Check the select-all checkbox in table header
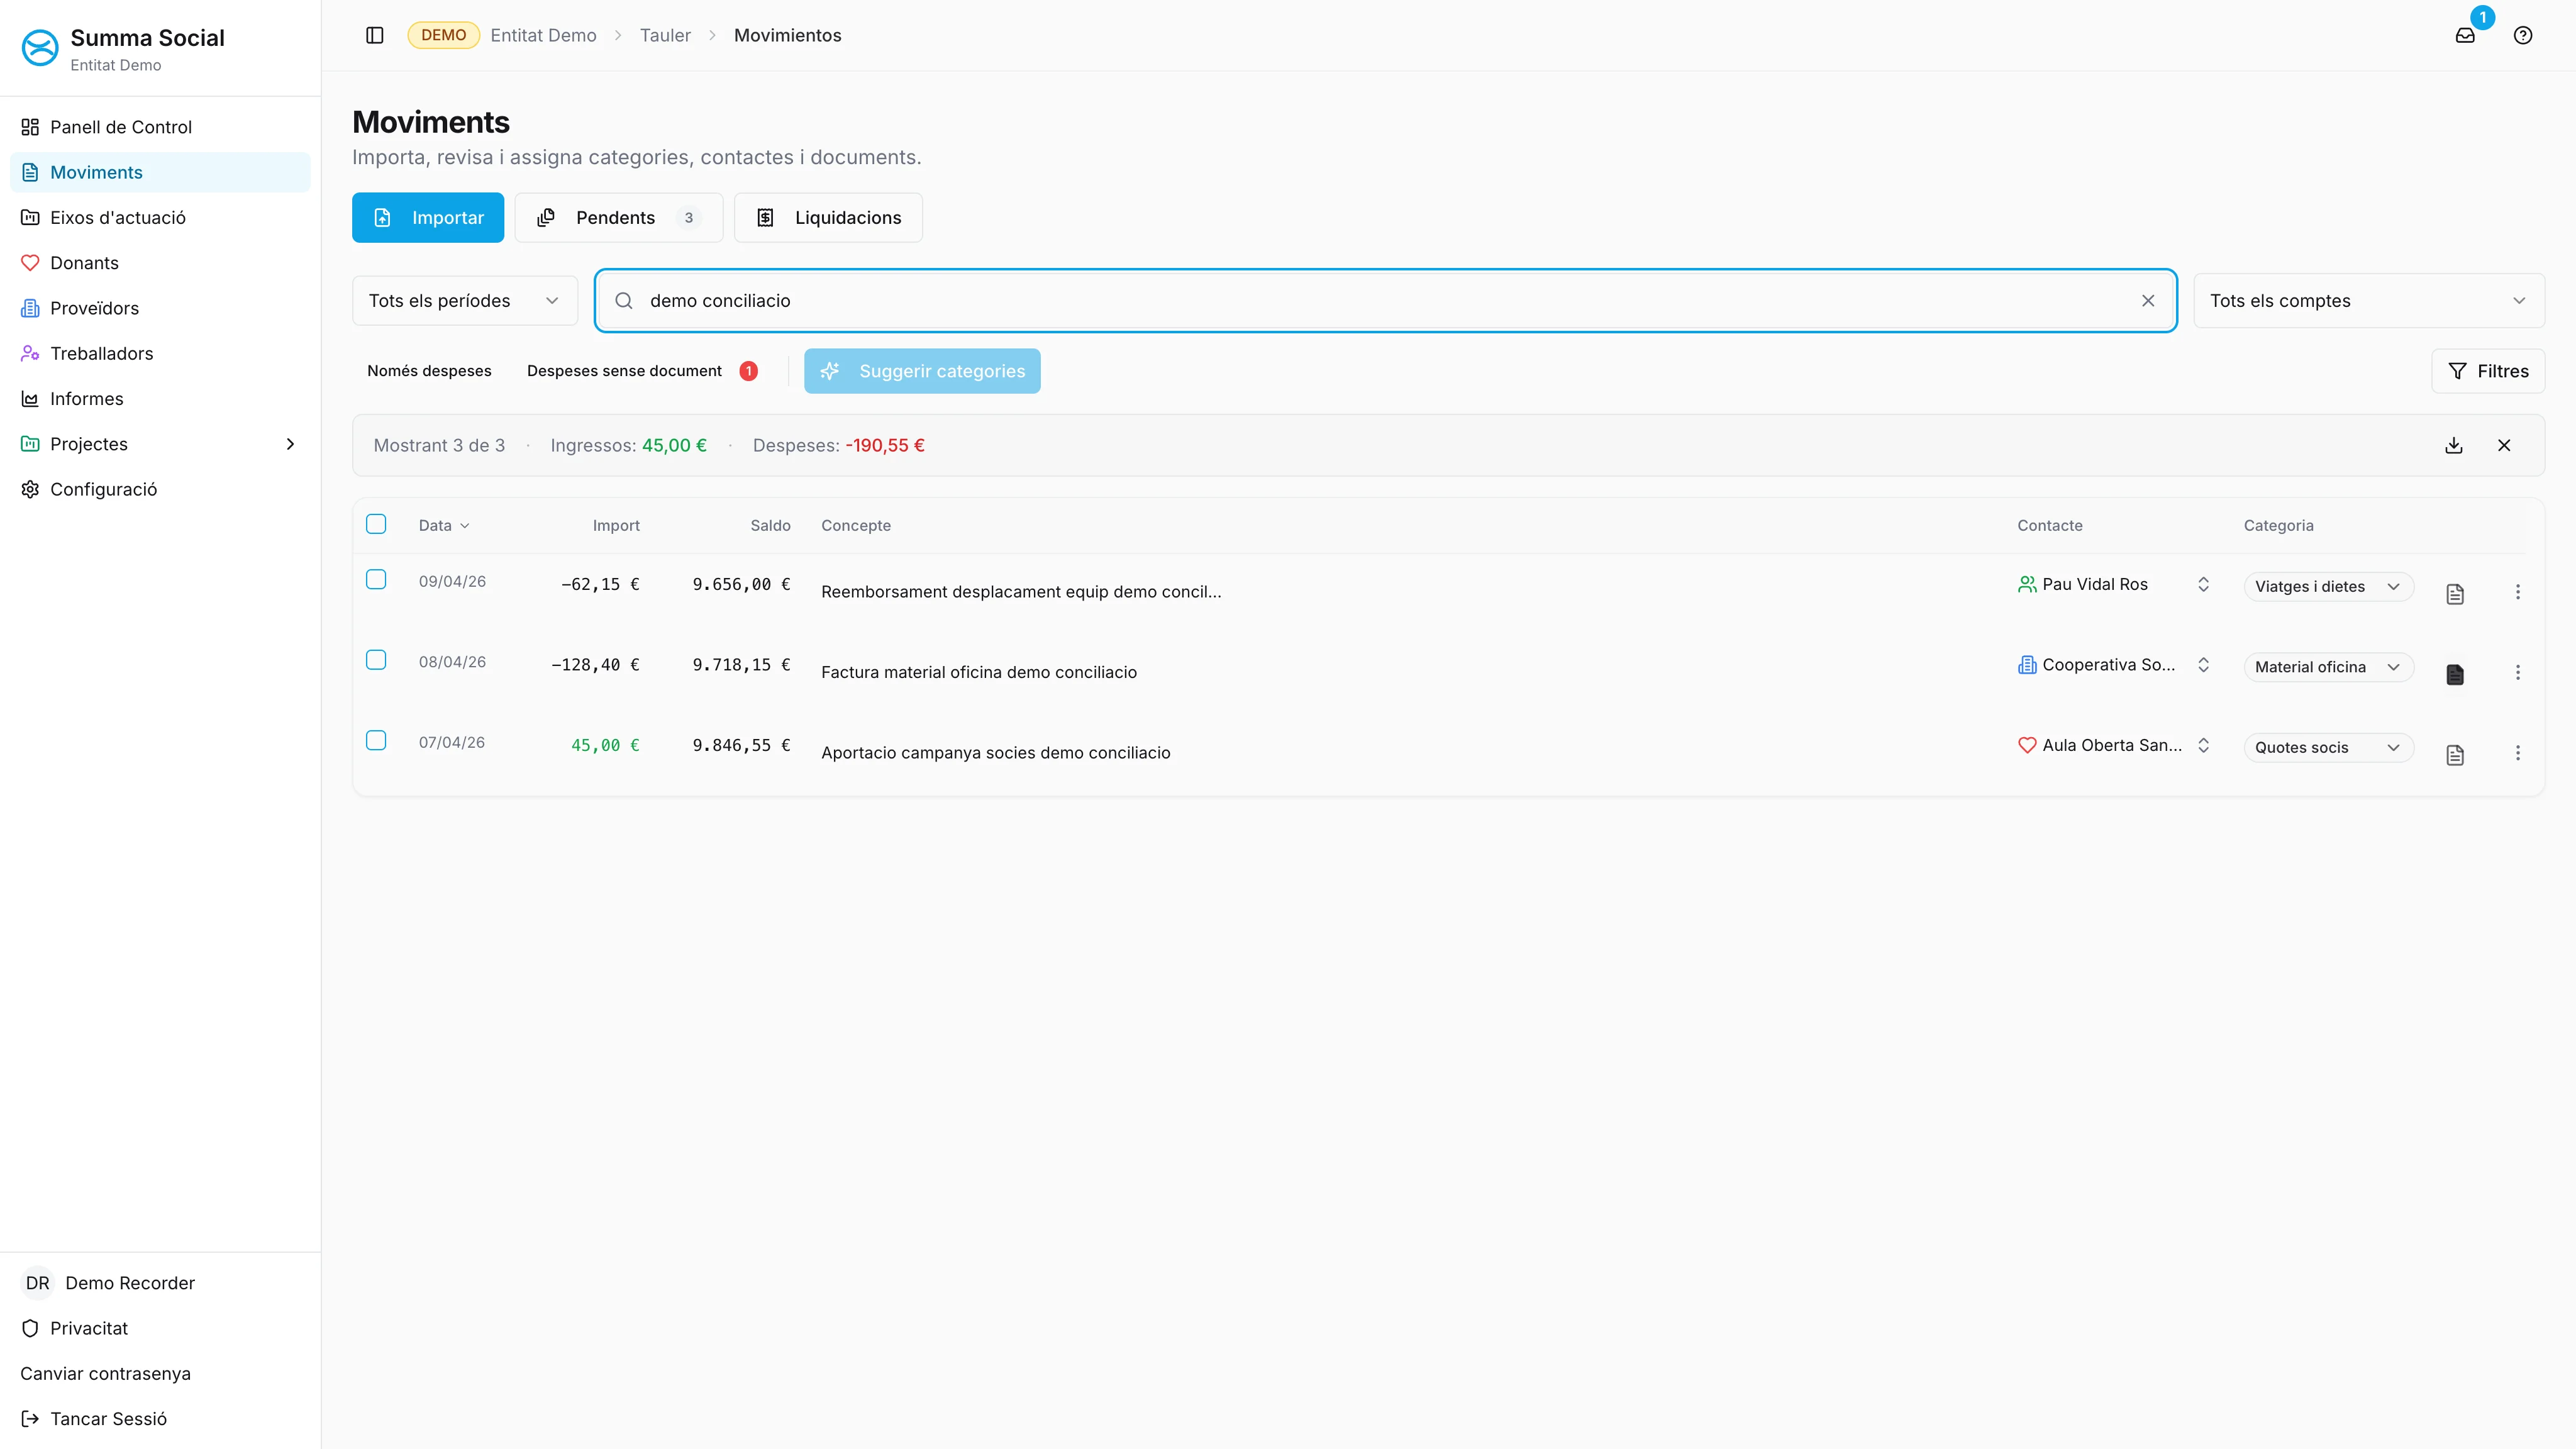This screenshot has height=1449, width=2576. 376,524
